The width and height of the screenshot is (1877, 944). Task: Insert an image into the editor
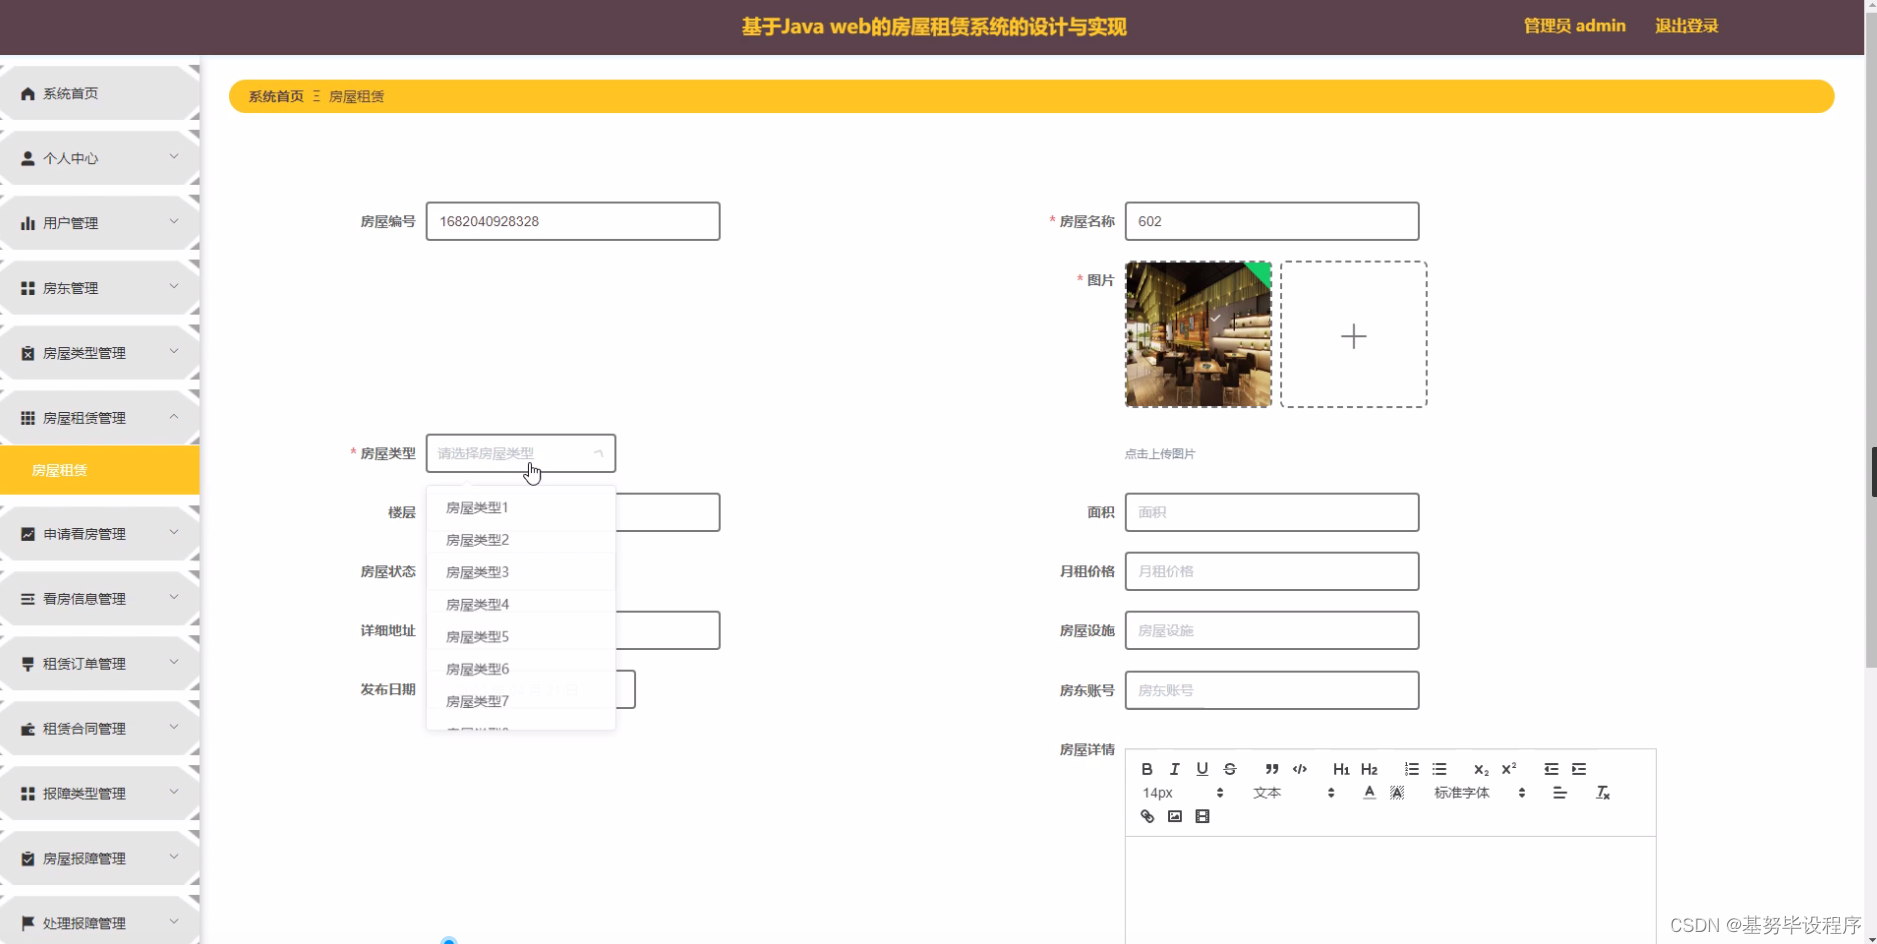1175,816
